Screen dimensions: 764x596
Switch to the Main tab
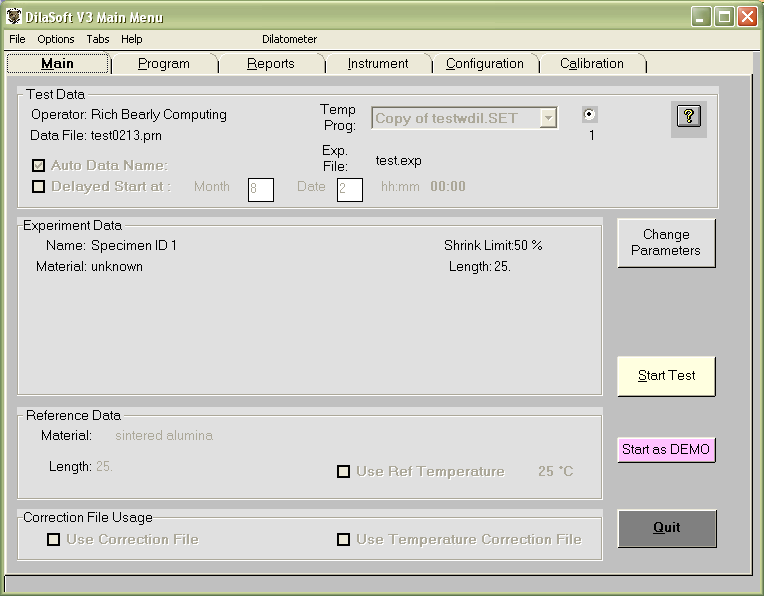point(57,63)
